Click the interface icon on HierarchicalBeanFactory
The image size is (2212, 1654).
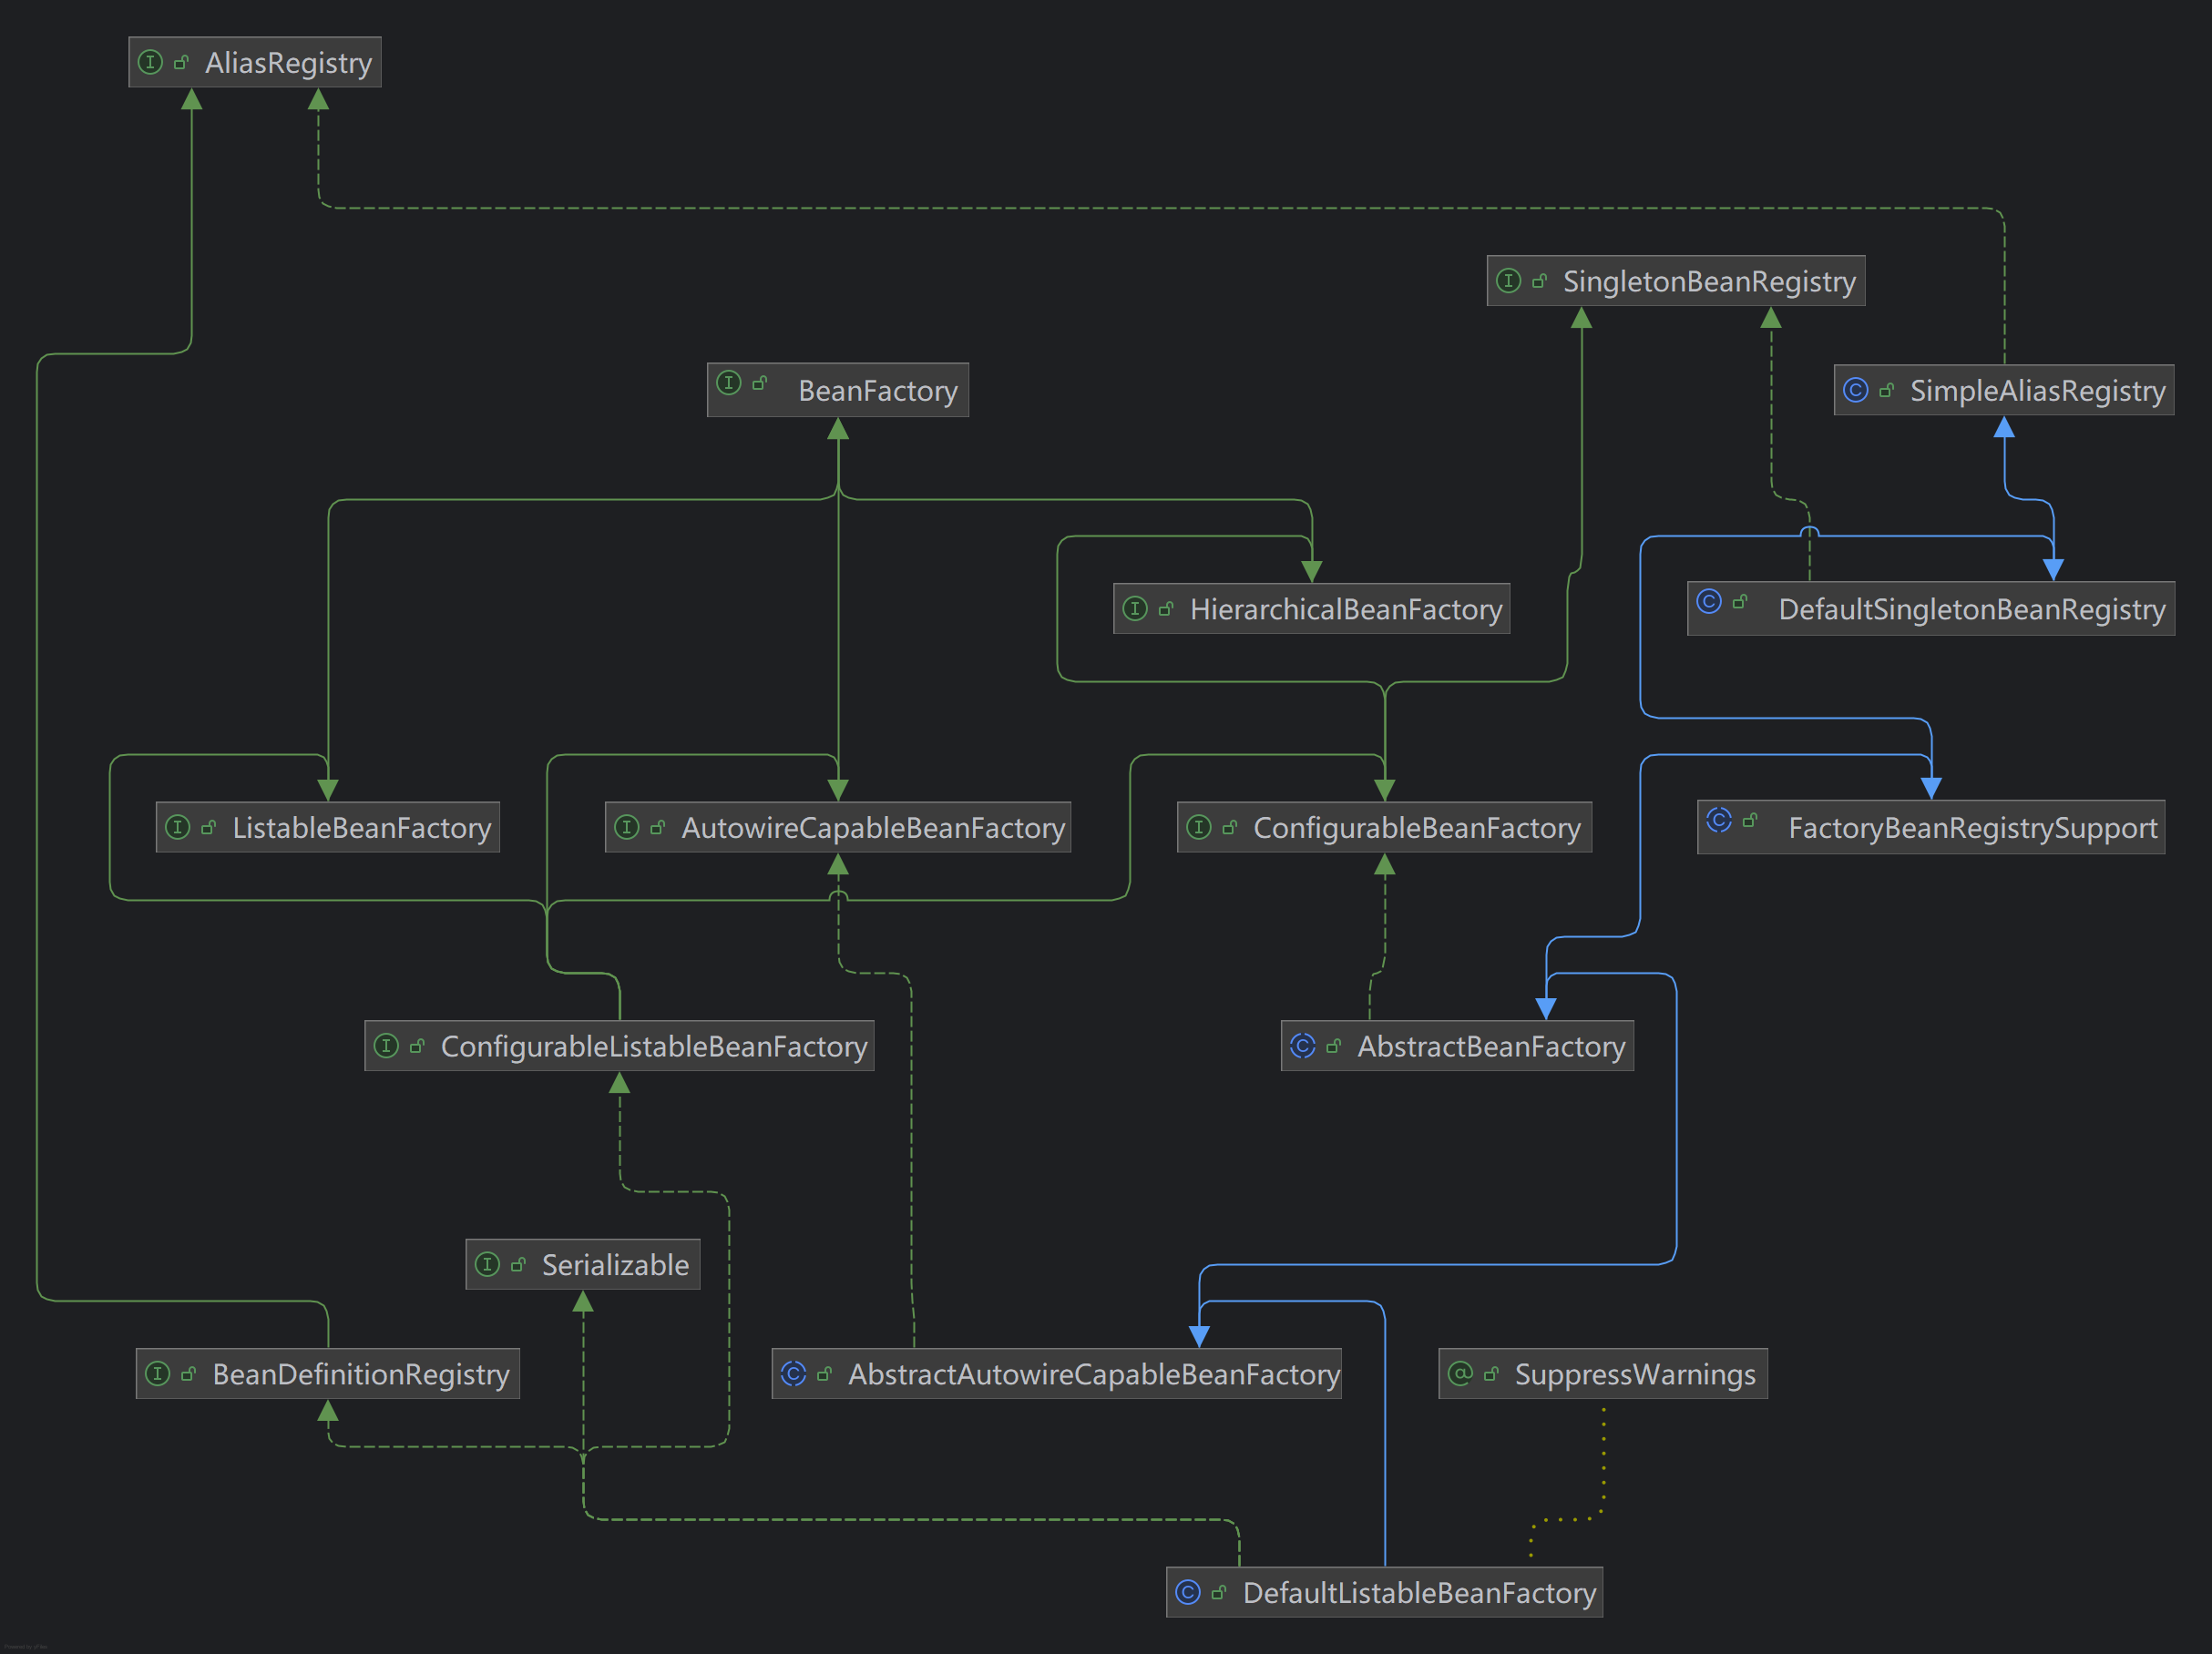1135,608
